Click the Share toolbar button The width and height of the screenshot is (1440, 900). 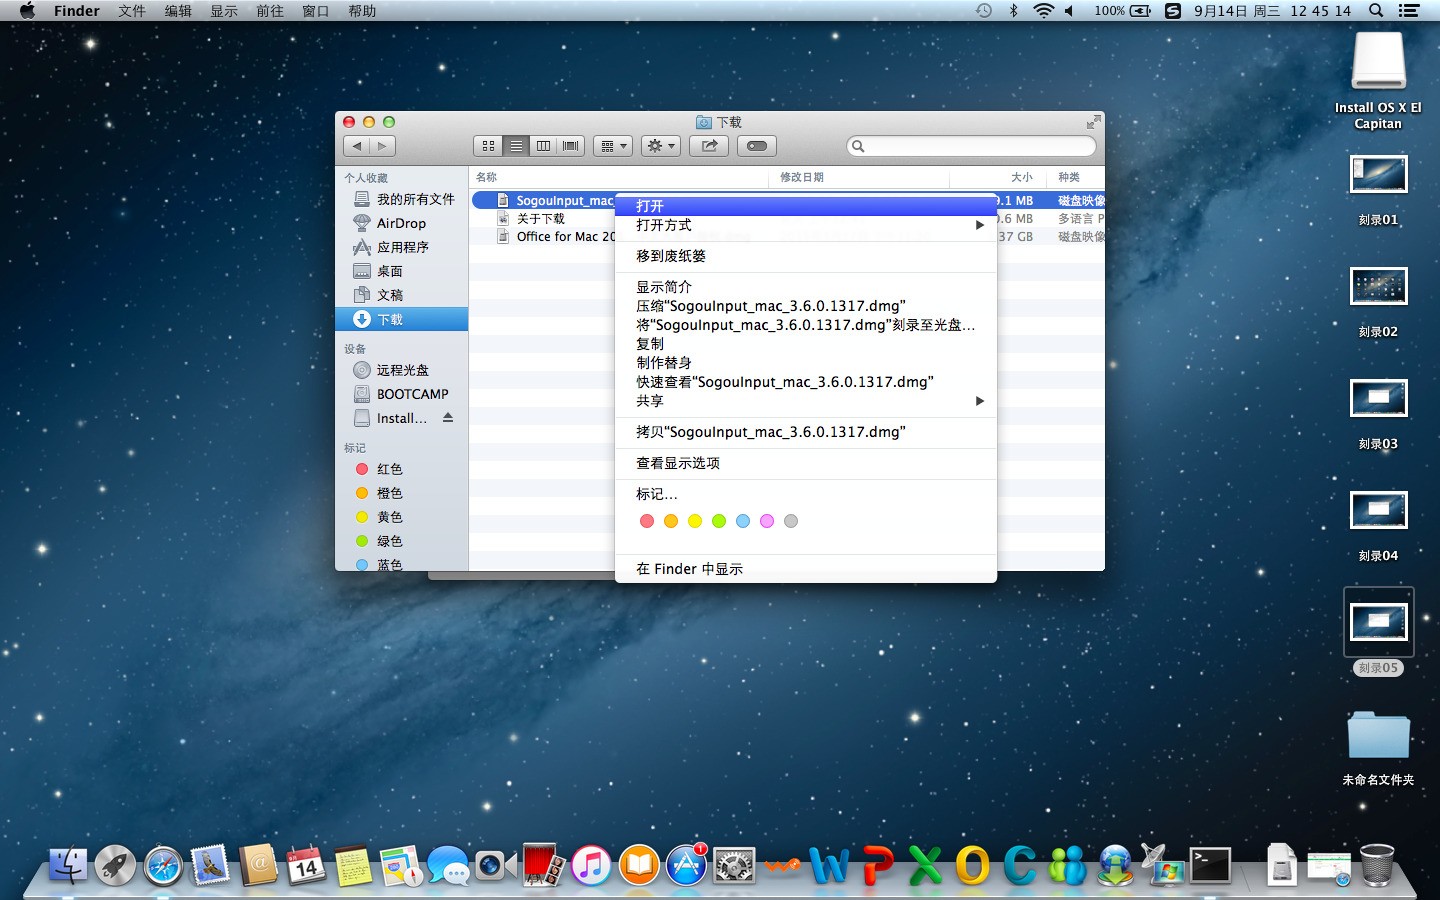click(x=709, y=146)
